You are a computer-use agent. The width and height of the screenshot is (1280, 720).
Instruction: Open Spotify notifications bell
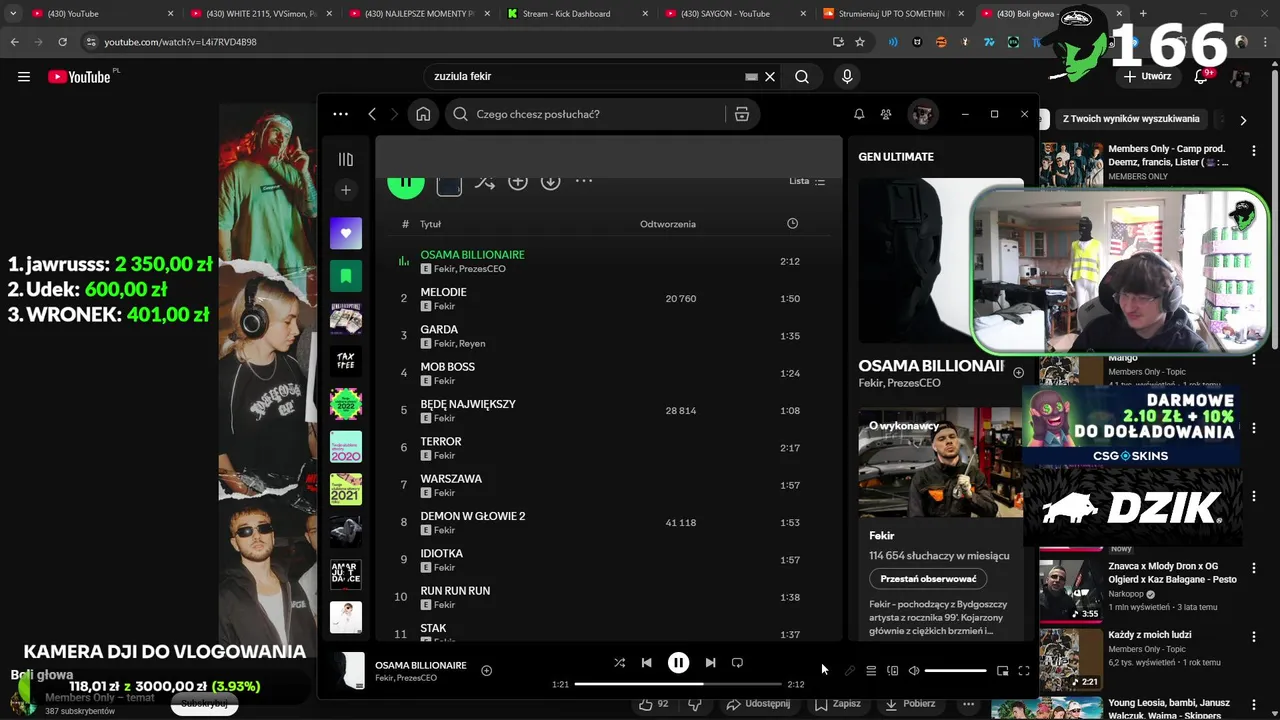[859, 114]
